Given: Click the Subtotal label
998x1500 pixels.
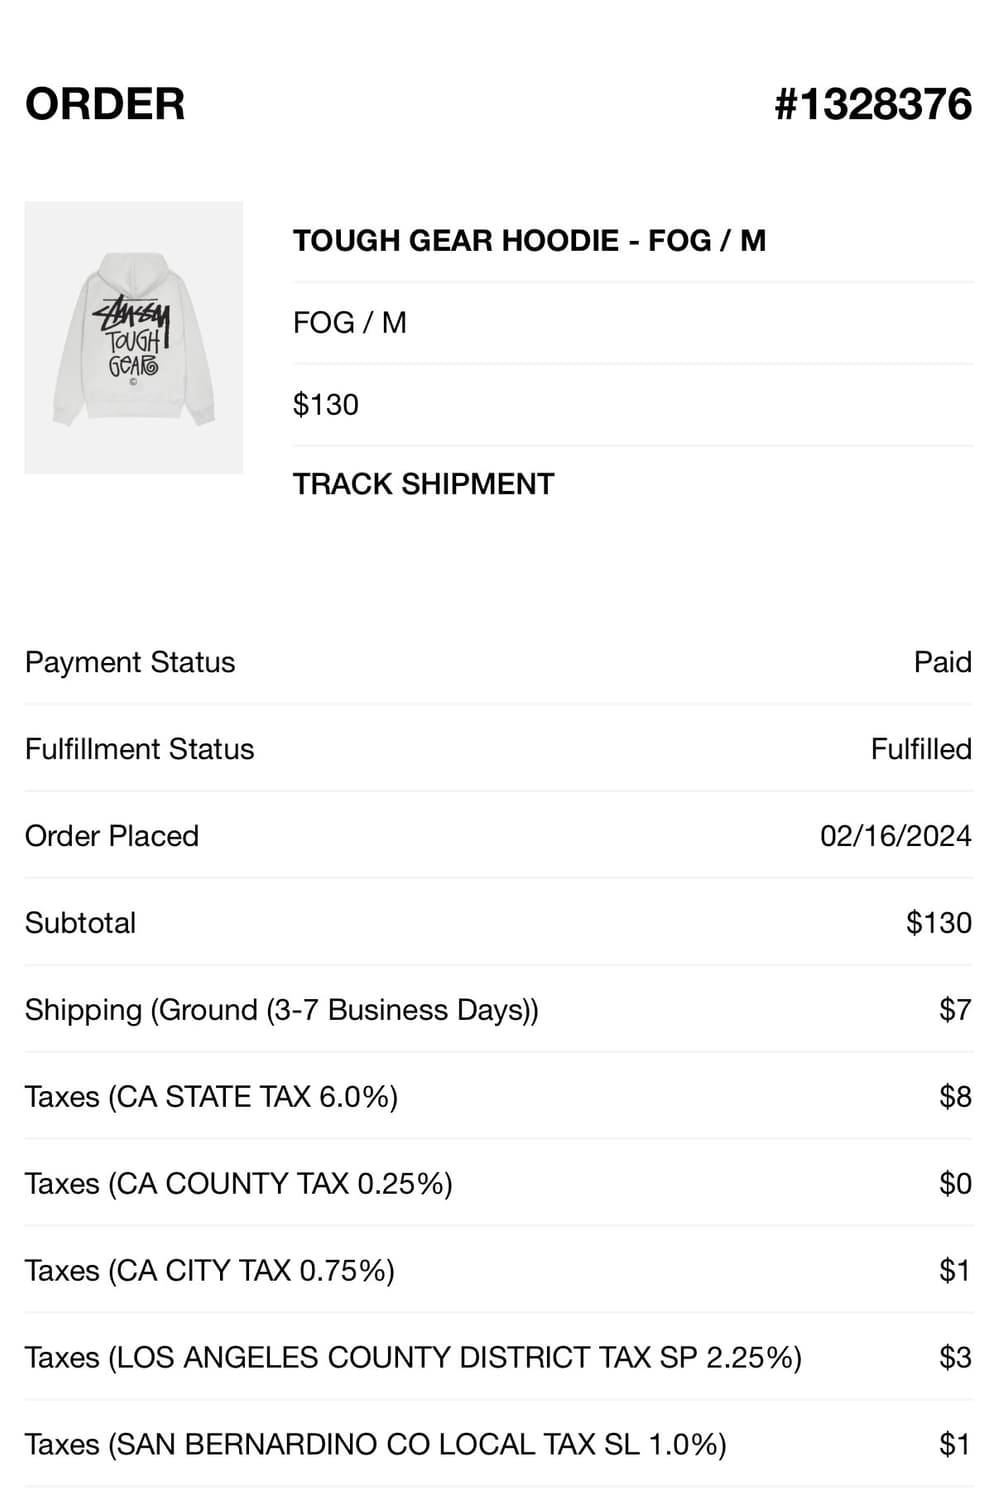Looking at the screenshot, I should [80, 923].
